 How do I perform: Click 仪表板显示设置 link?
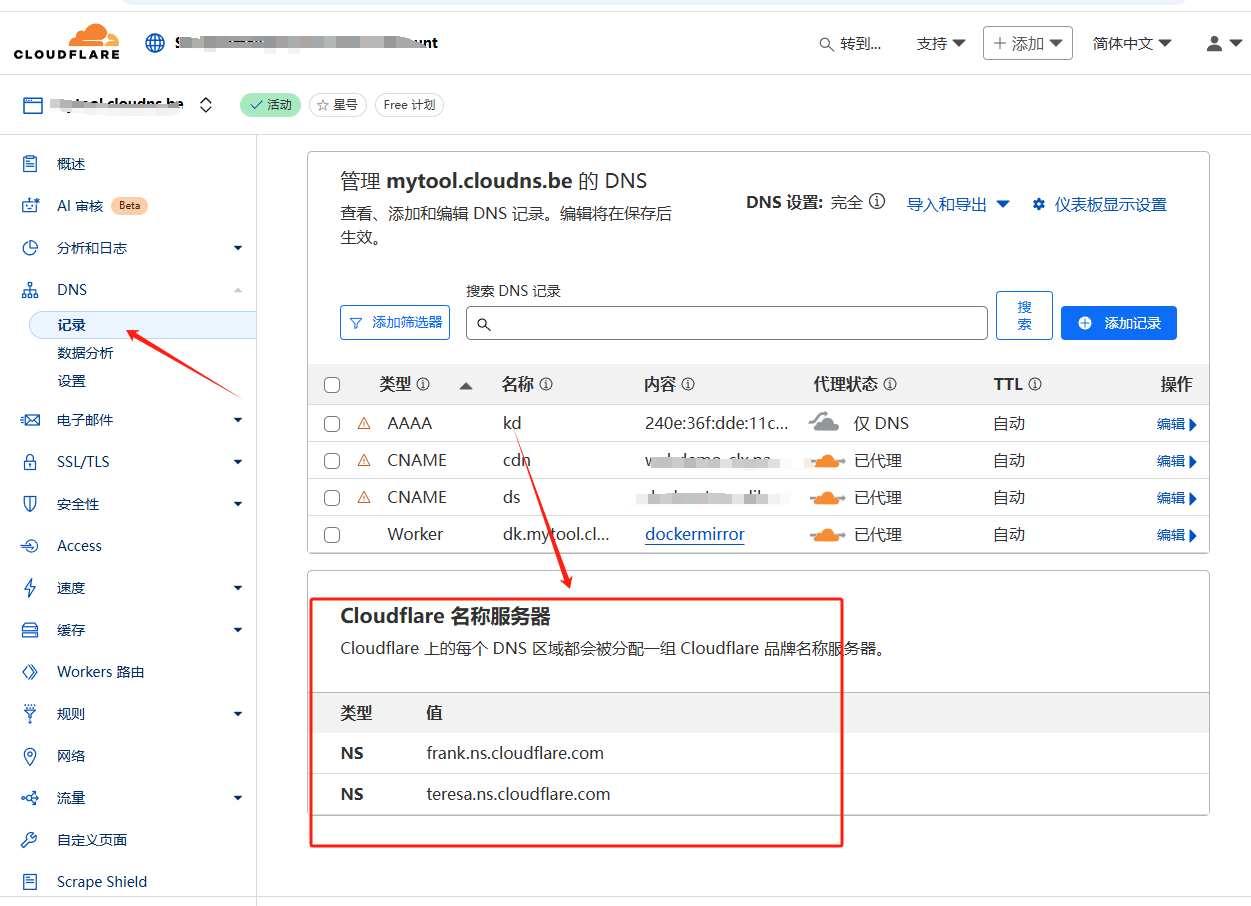click(x=1110, y=204)
